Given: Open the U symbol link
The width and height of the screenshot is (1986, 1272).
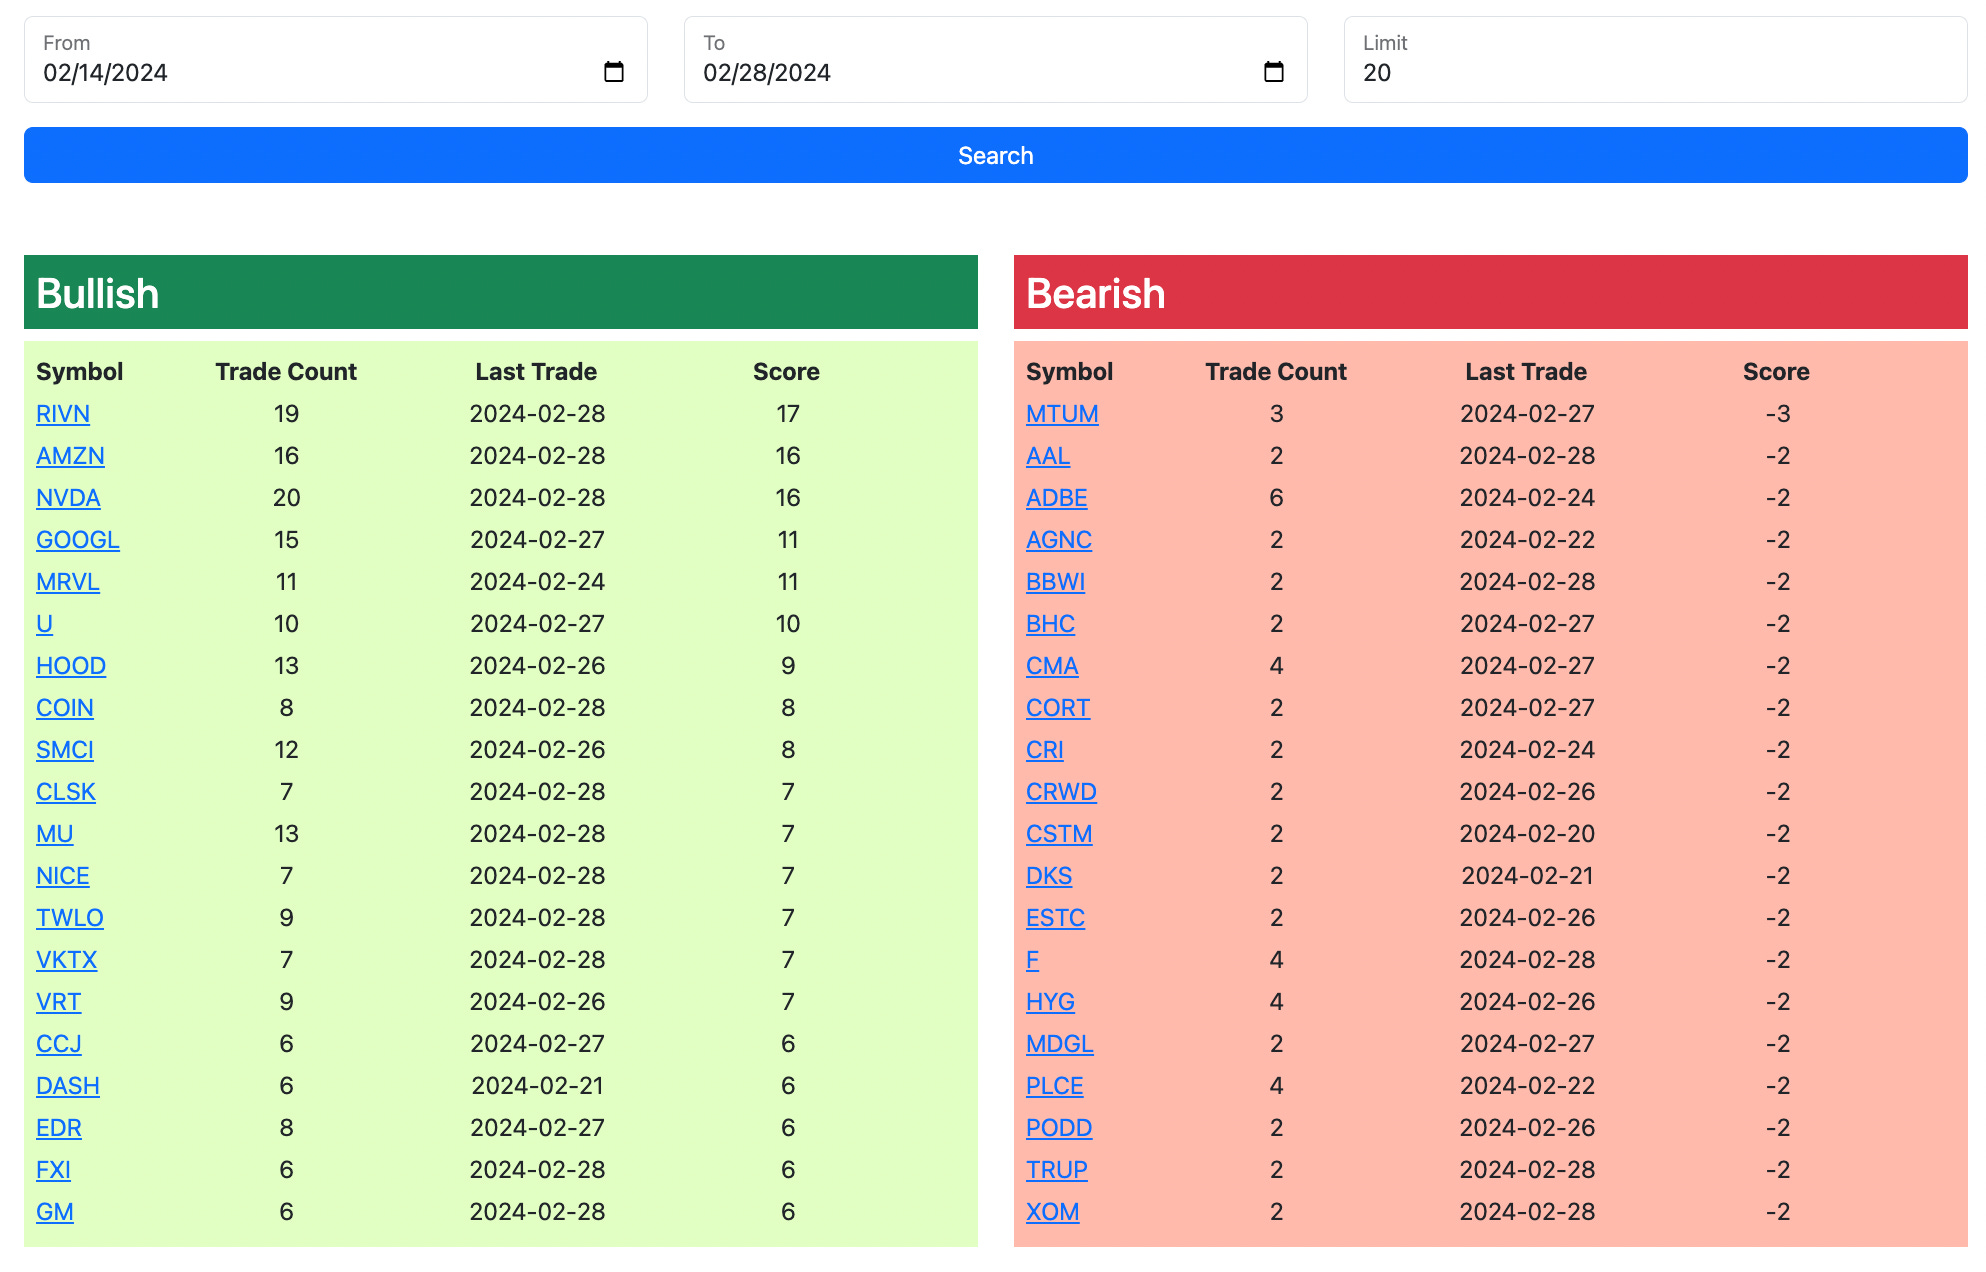Looking at the screenshot, I should pyautogui.click(x=44, y=624).
